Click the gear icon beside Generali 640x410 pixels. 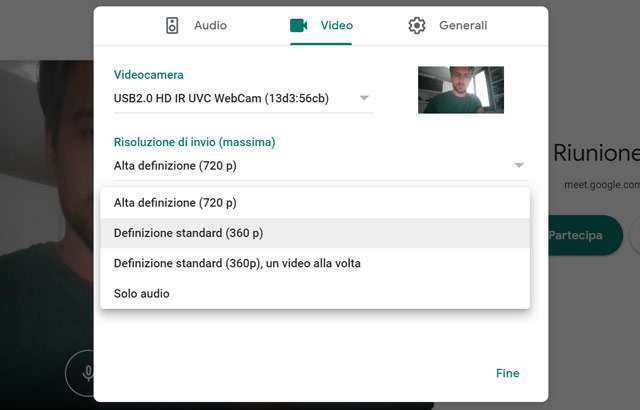(417, 26)
